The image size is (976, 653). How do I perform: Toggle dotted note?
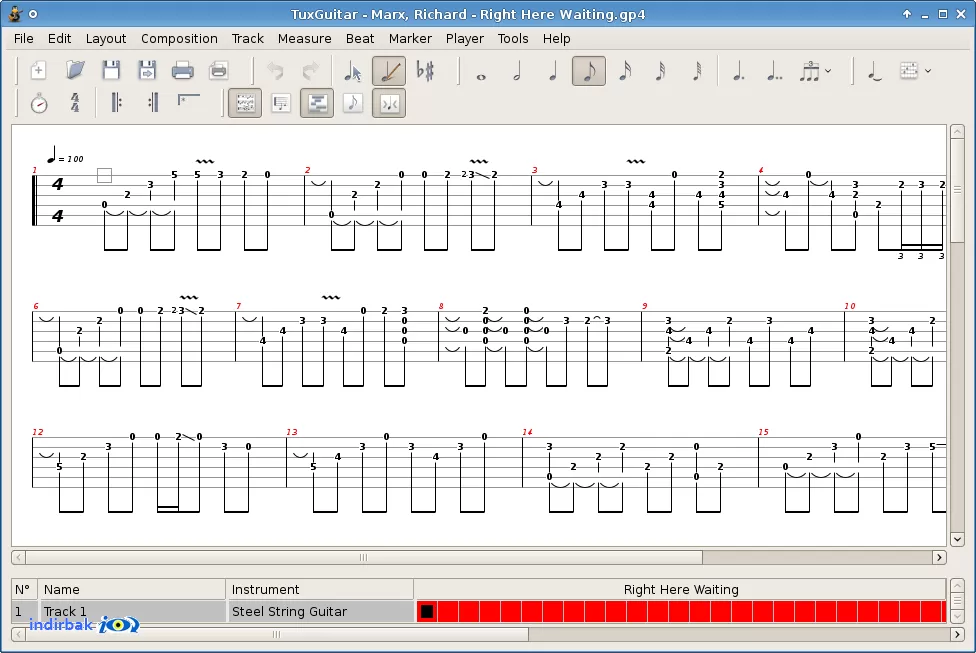point(739,70)
